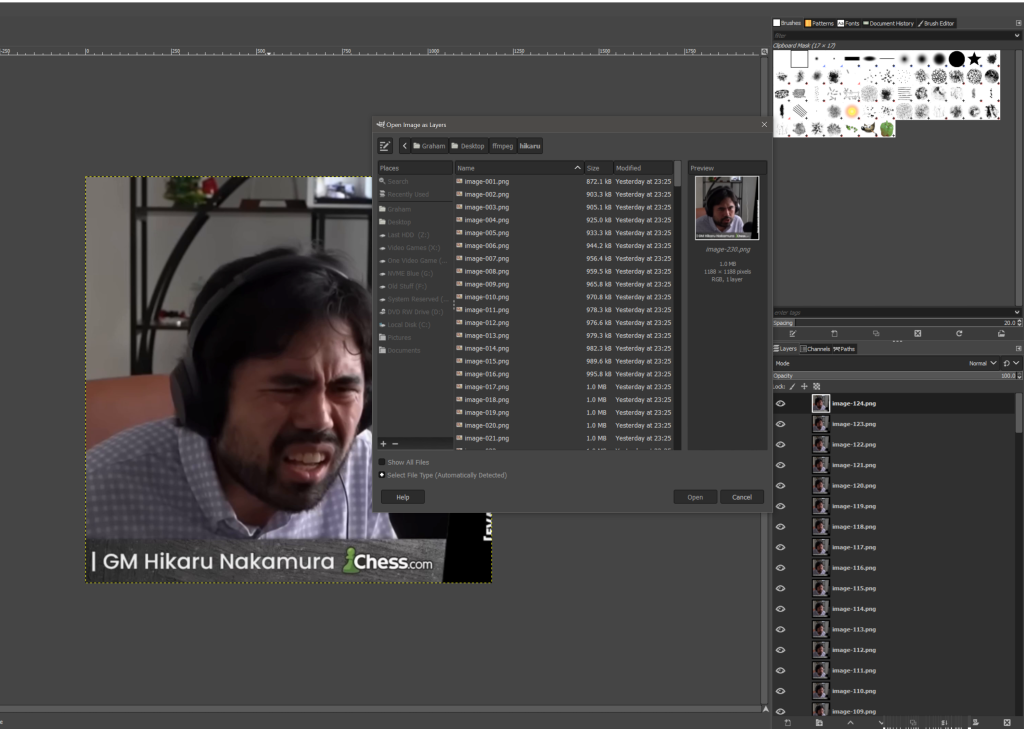Switch to the Channels tab

[x=817, y=349]
